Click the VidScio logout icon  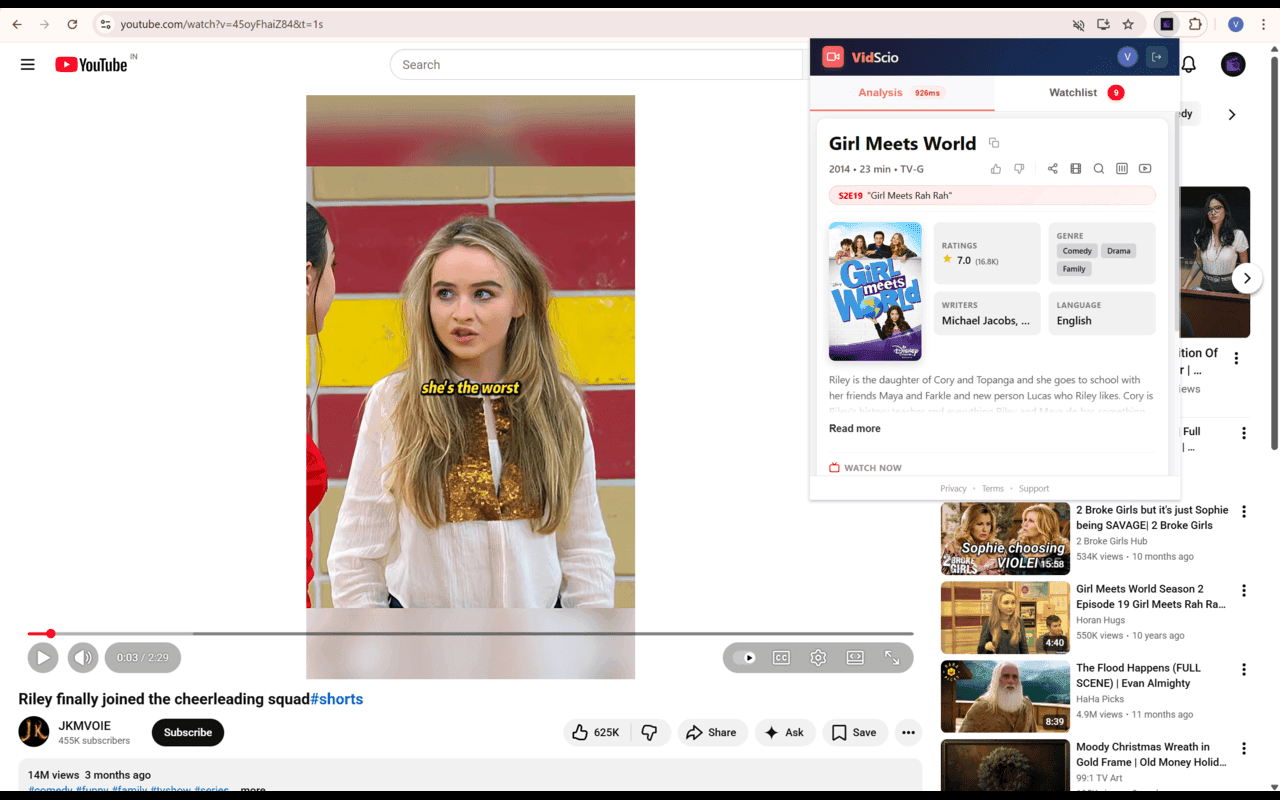(x=1157, y=57)
